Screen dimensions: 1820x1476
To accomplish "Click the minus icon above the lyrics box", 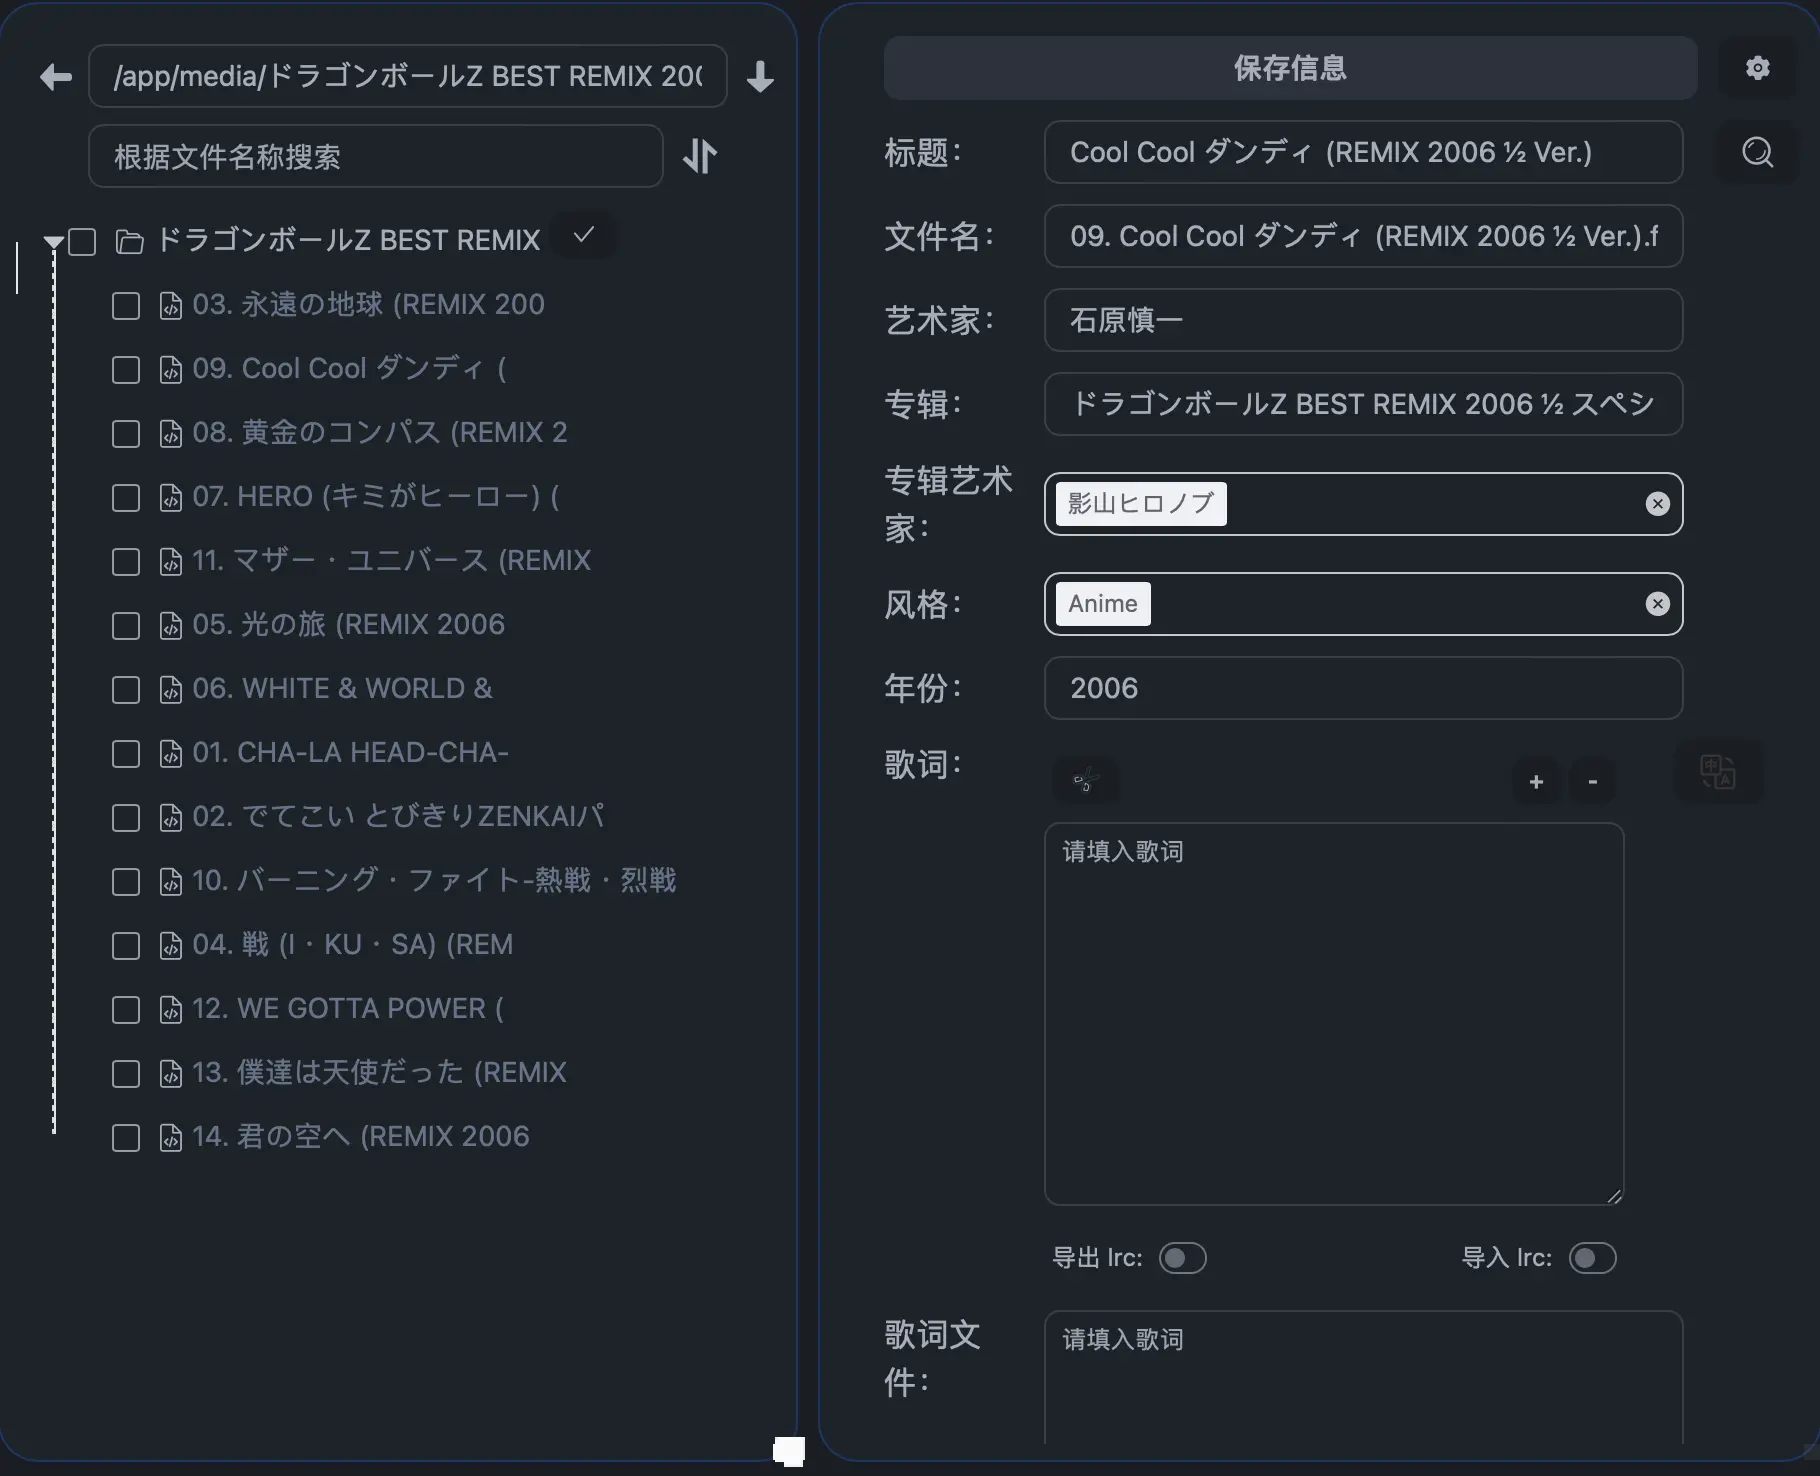I will coord(1592,782).
